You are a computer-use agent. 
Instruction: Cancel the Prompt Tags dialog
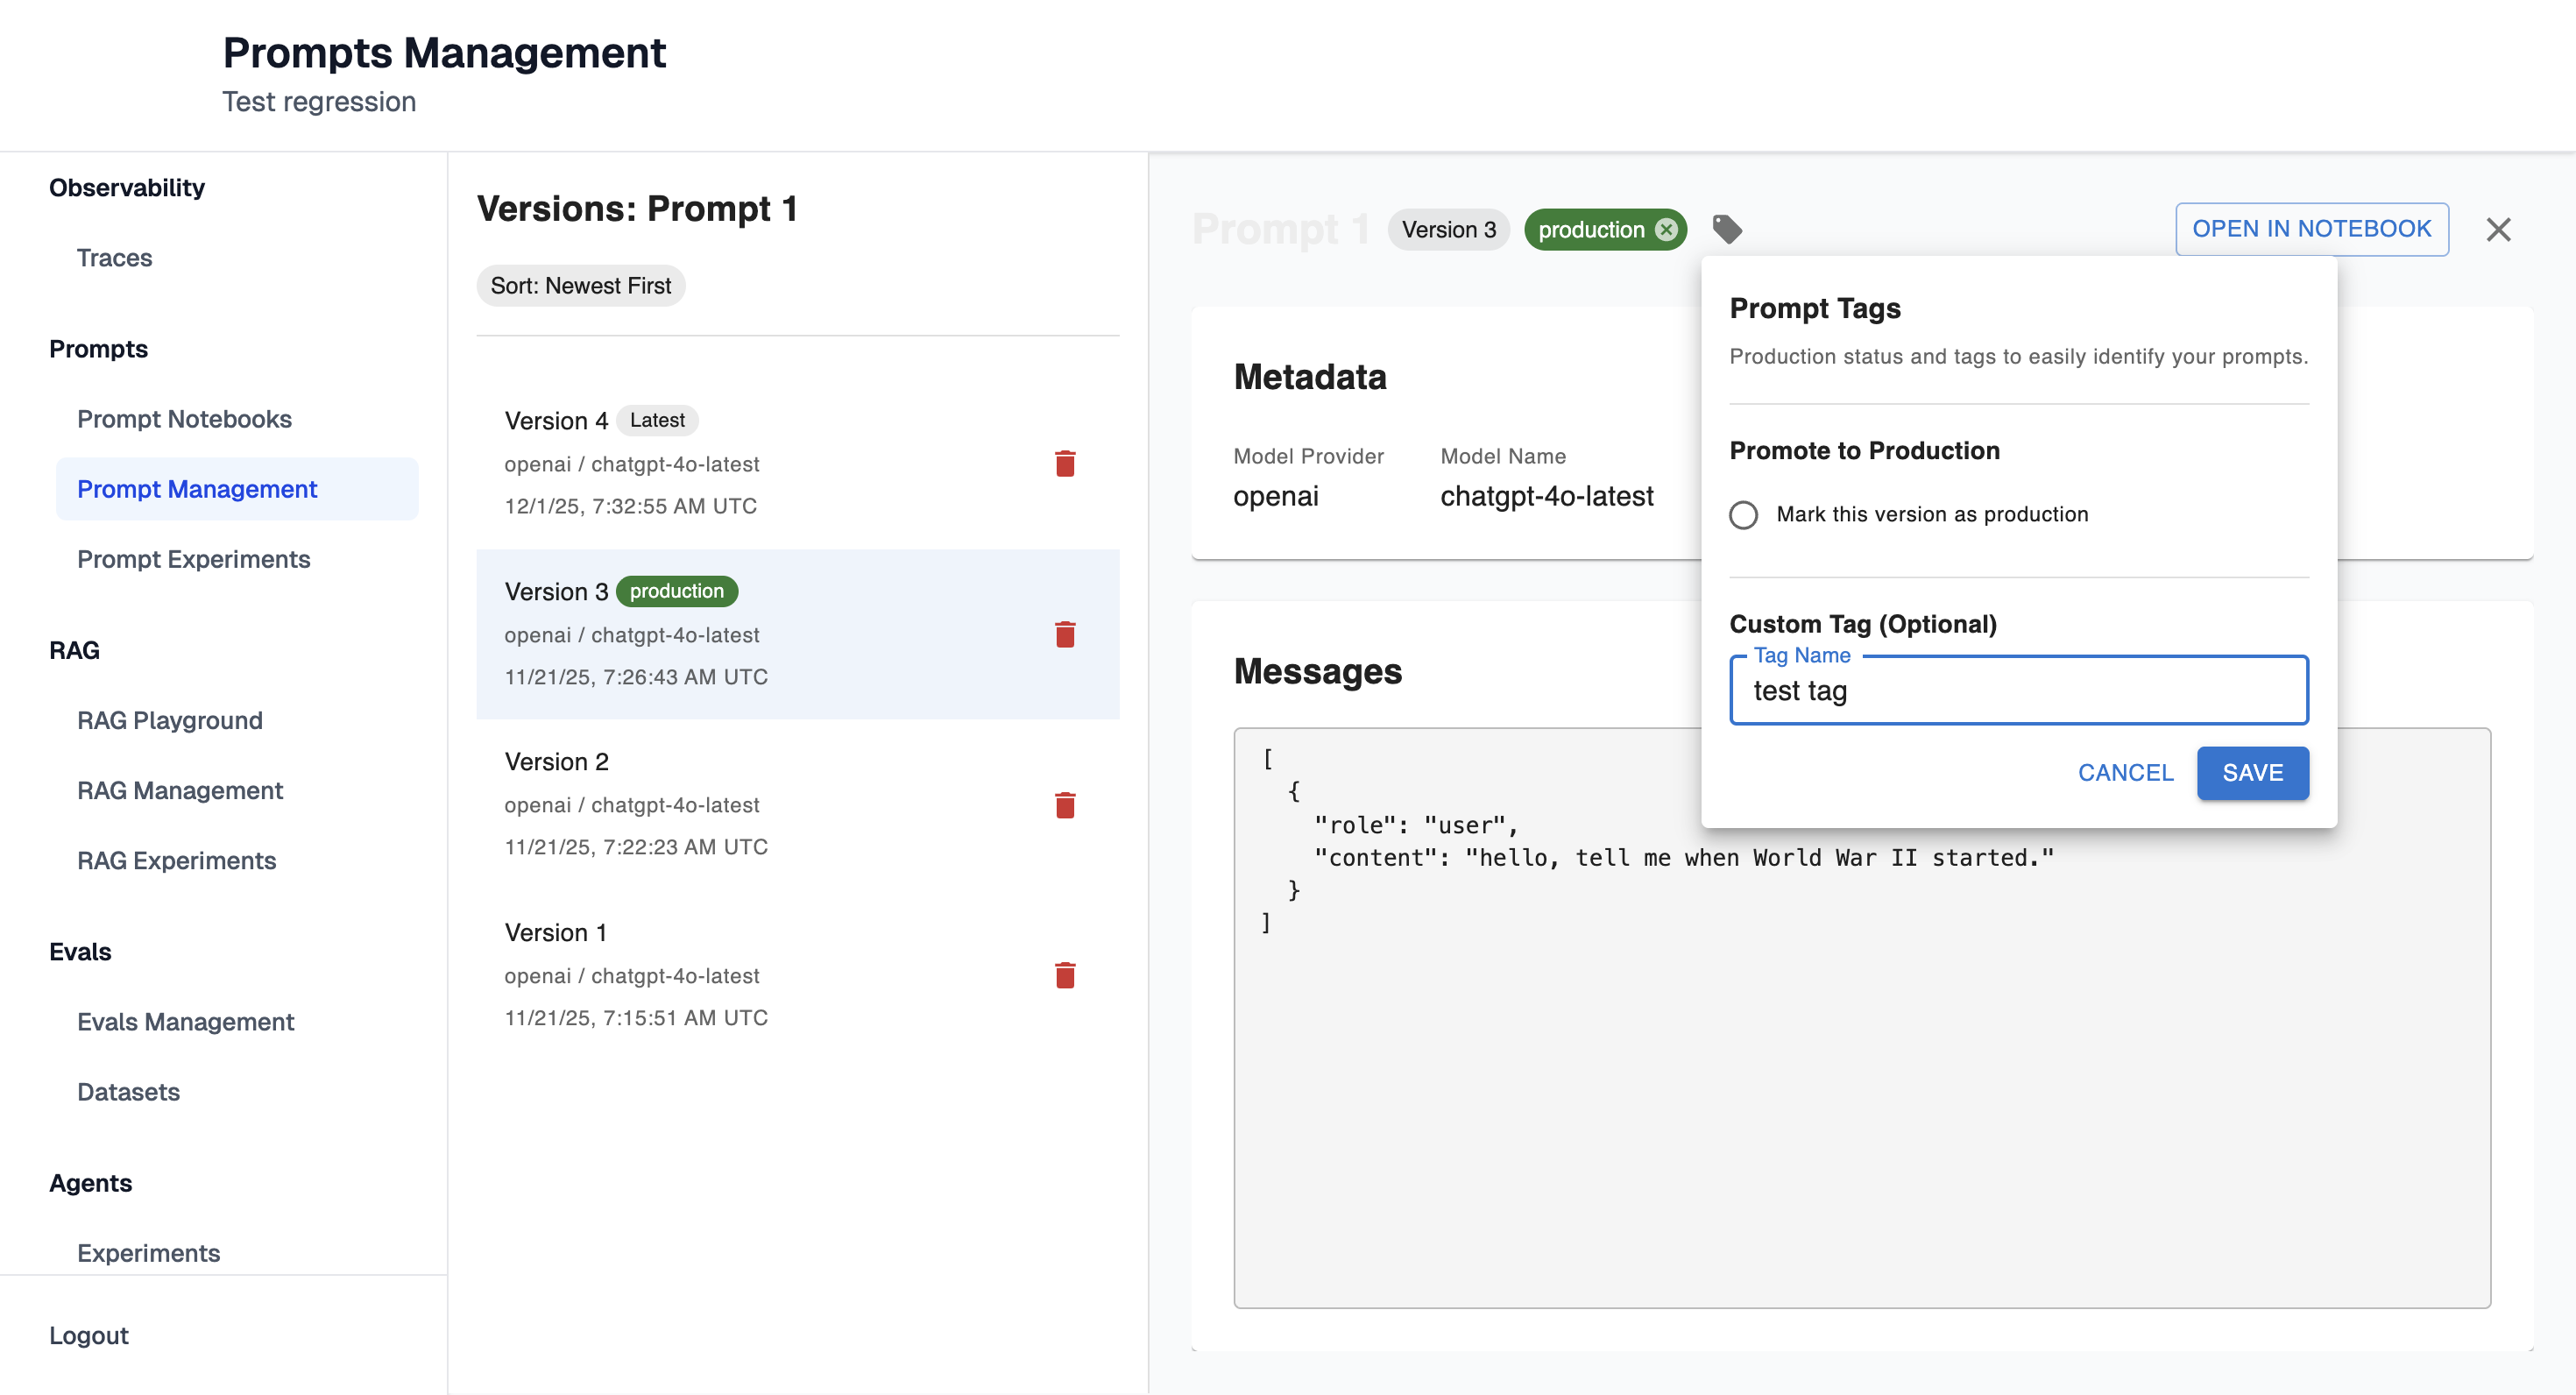tap(2125, 773)
